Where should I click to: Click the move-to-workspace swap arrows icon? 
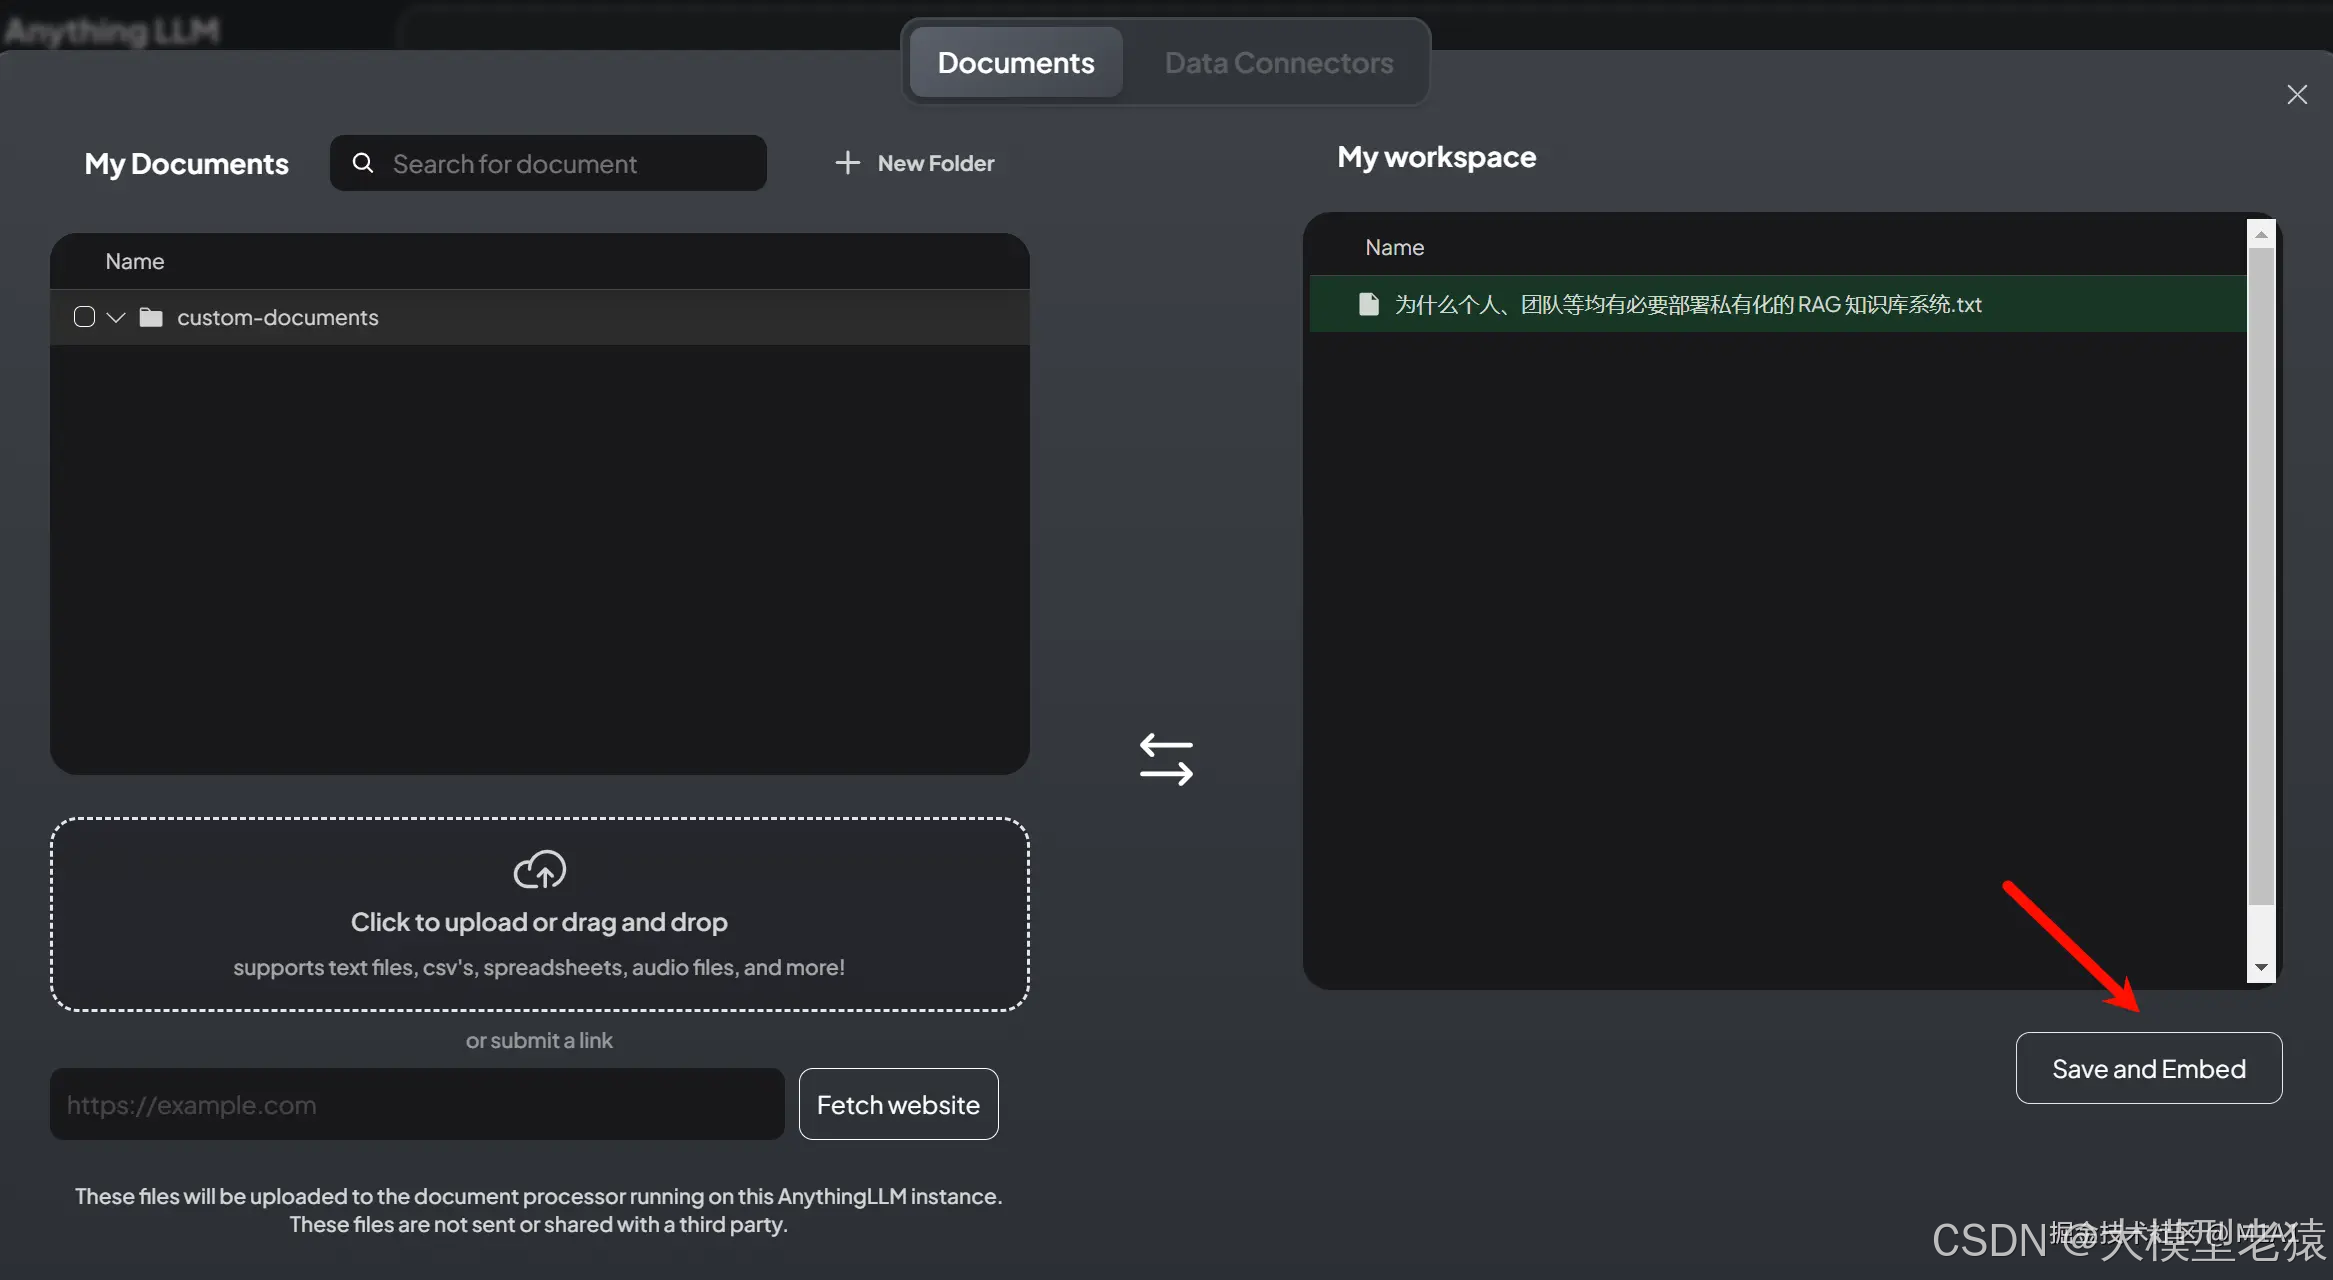click(1166, 760)
